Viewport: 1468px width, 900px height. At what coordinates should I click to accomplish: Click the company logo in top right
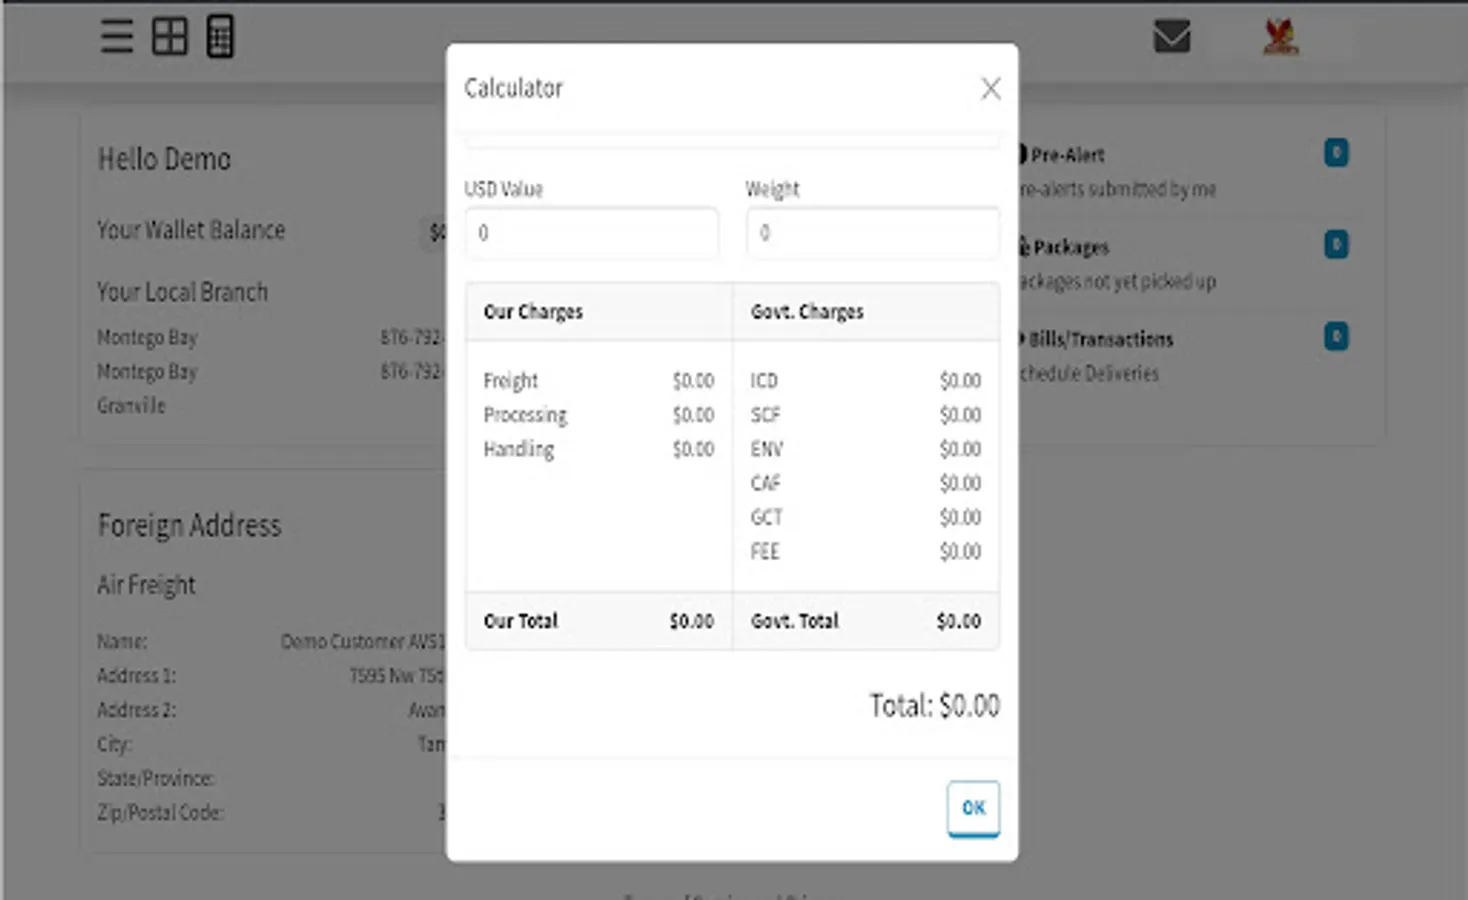coord(1283,38)
